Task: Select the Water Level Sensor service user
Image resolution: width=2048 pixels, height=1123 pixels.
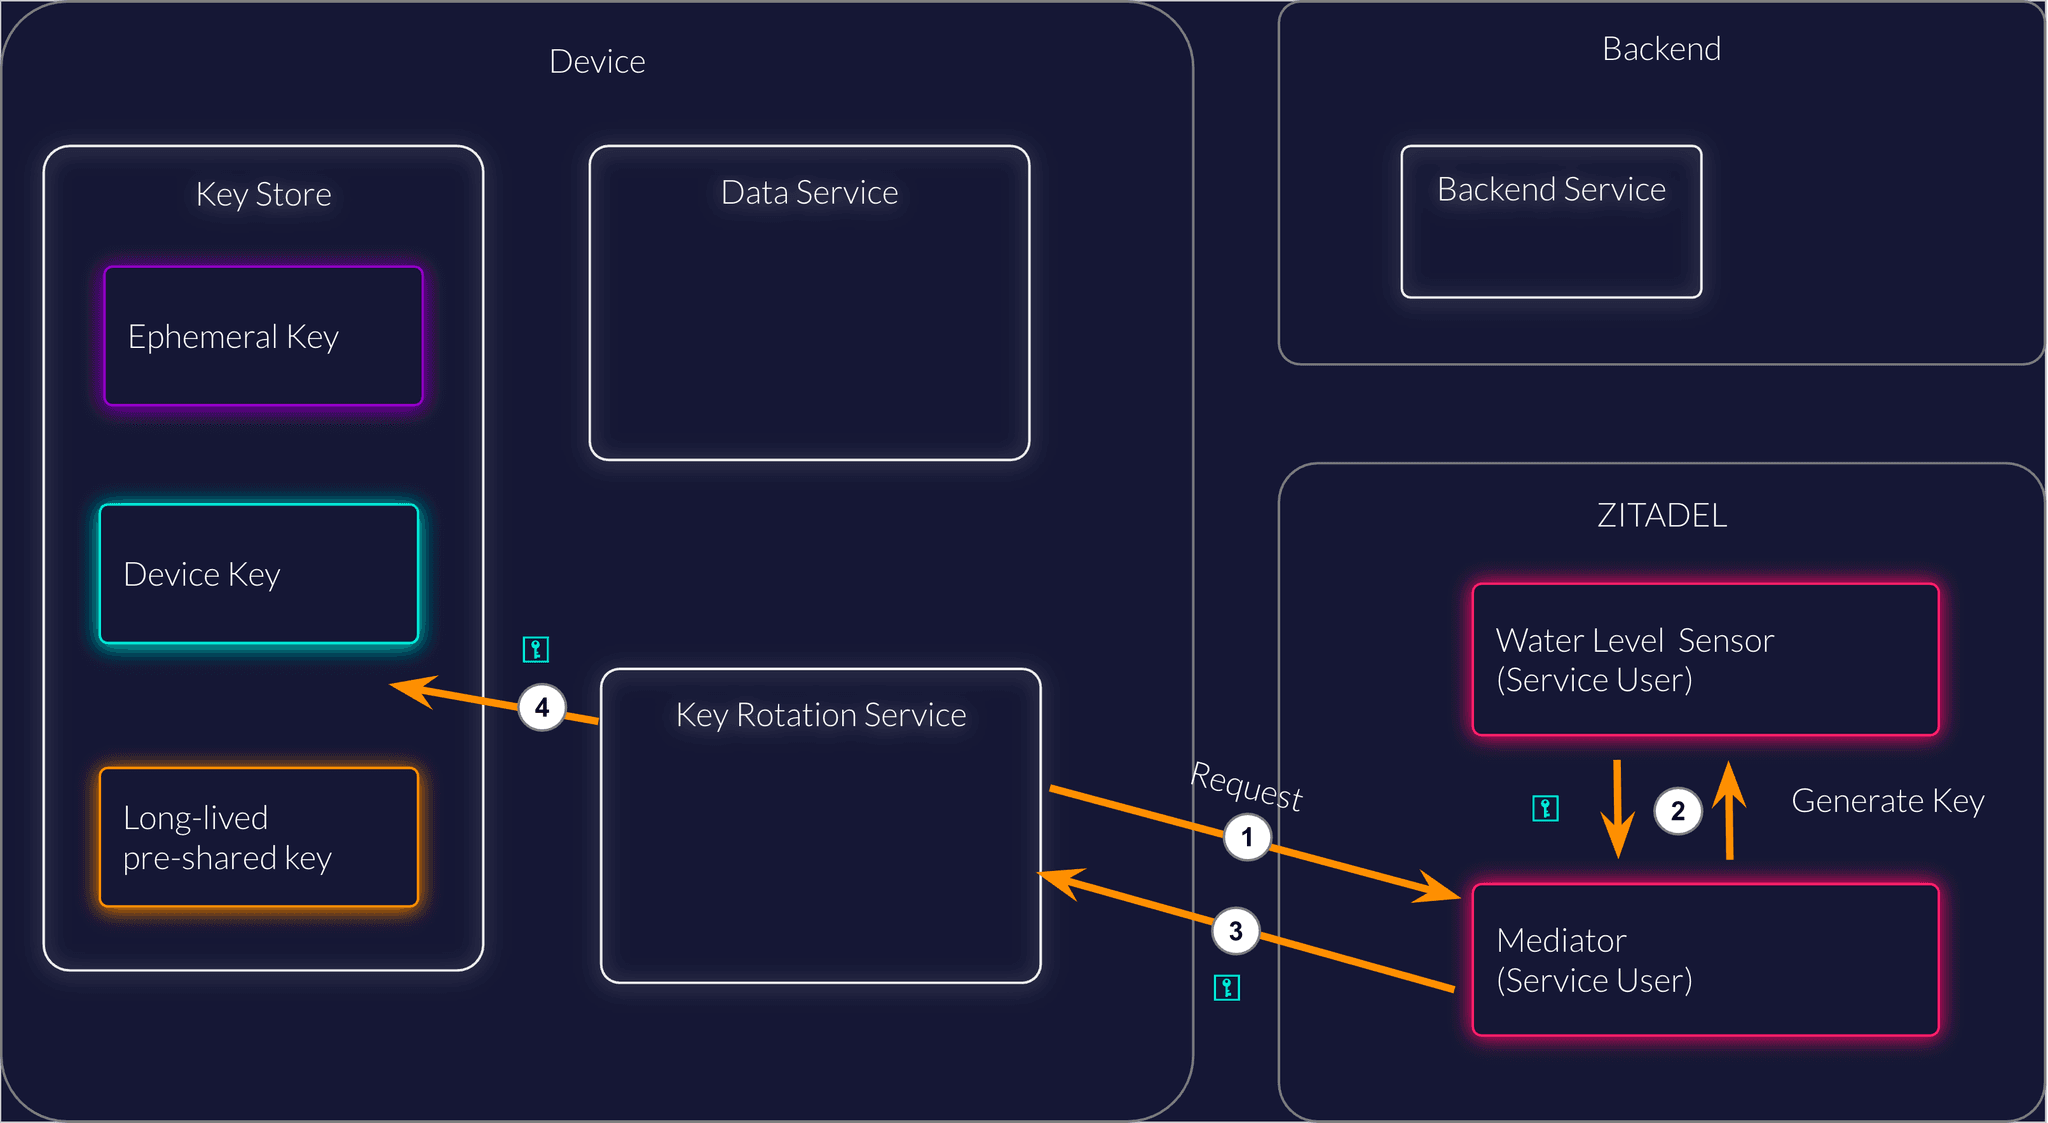Action: [x=1705, y=660]
